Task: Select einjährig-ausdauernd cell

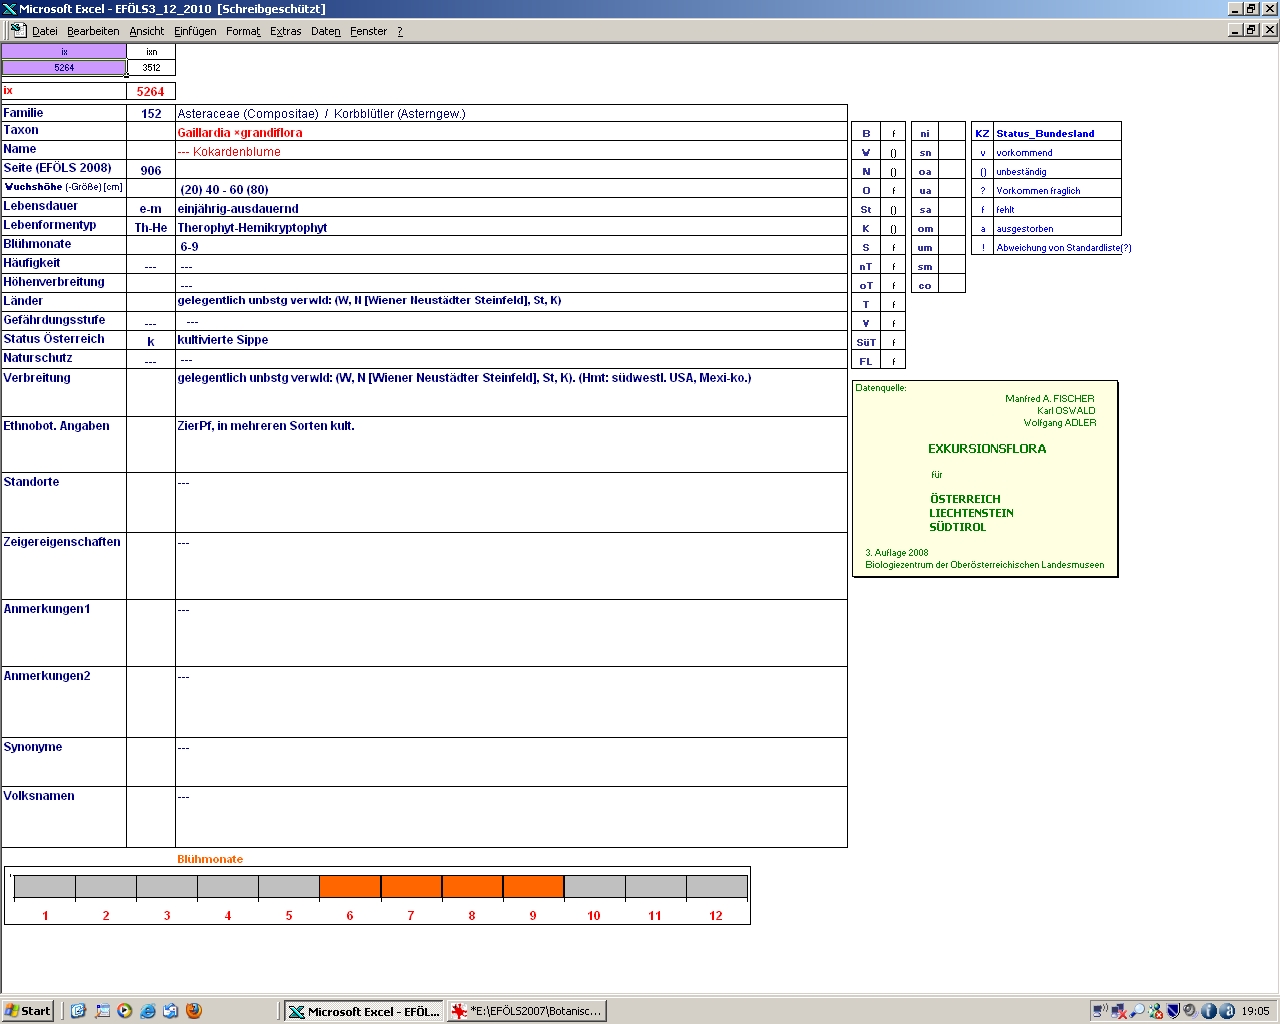Action: click(511, 209)
